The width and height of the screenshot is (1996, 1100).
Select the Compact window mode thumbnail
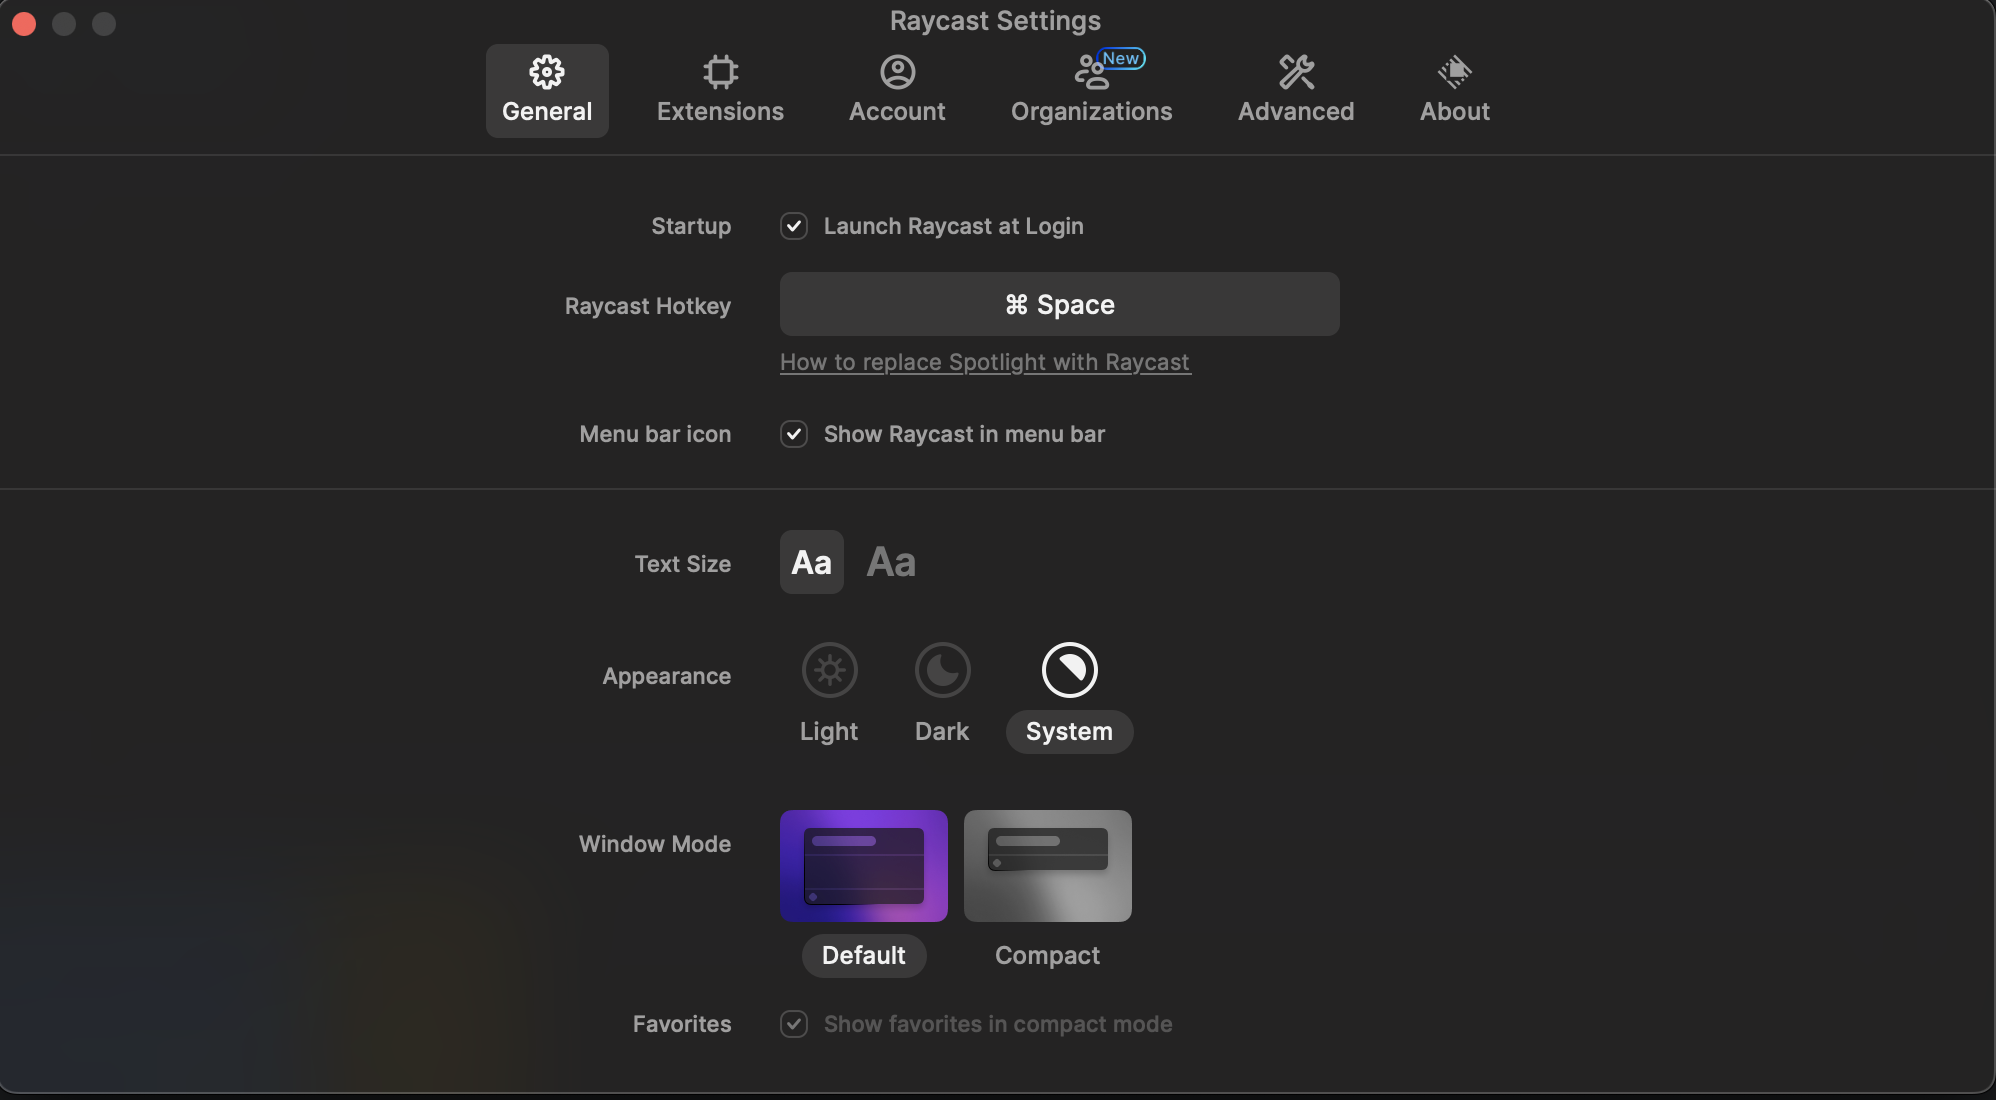click(x=1048, y=866)
